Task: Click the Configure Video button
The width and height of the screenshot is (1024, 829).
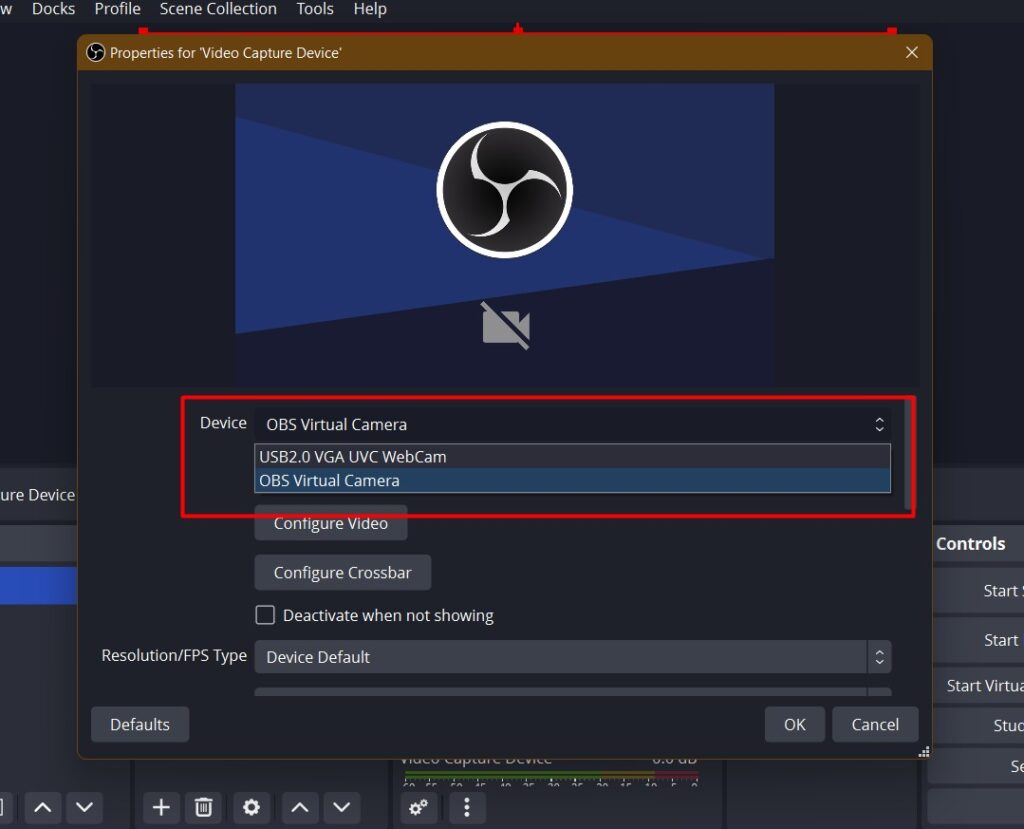Action: (331, 523)
